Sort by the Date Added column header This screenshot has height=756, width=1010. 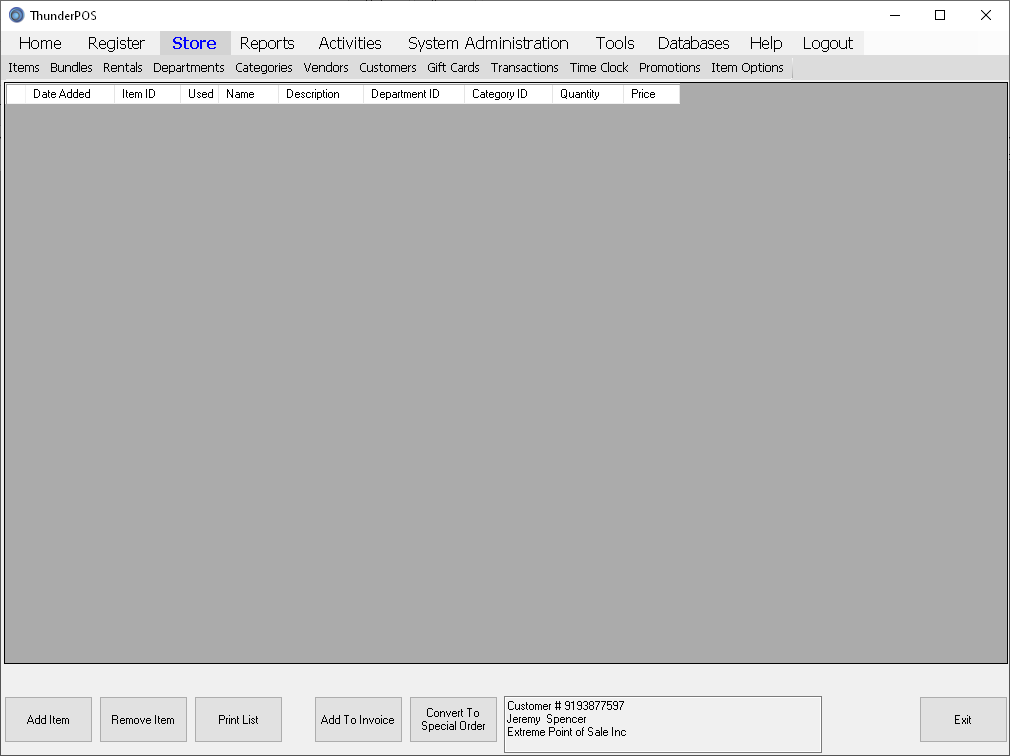[62, 94]
